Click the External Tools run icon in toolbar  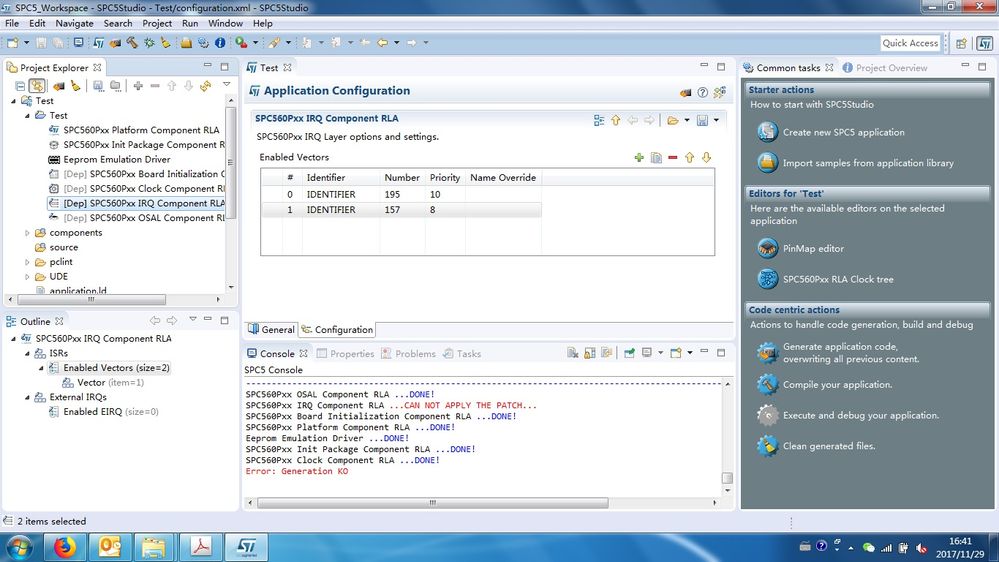click(x=241, y=43)
